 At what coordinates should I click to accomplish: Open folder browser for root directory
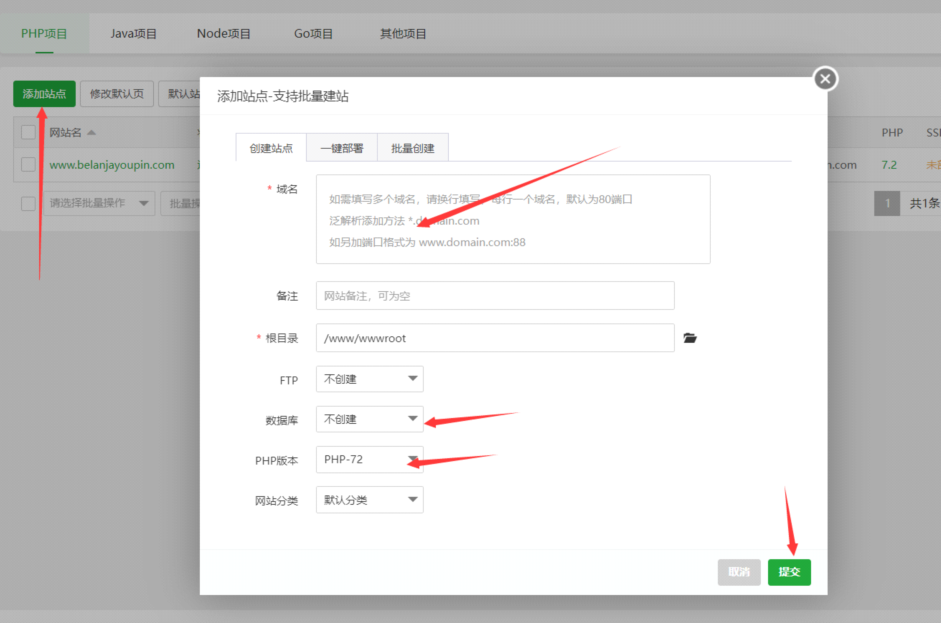pos(690,338)
